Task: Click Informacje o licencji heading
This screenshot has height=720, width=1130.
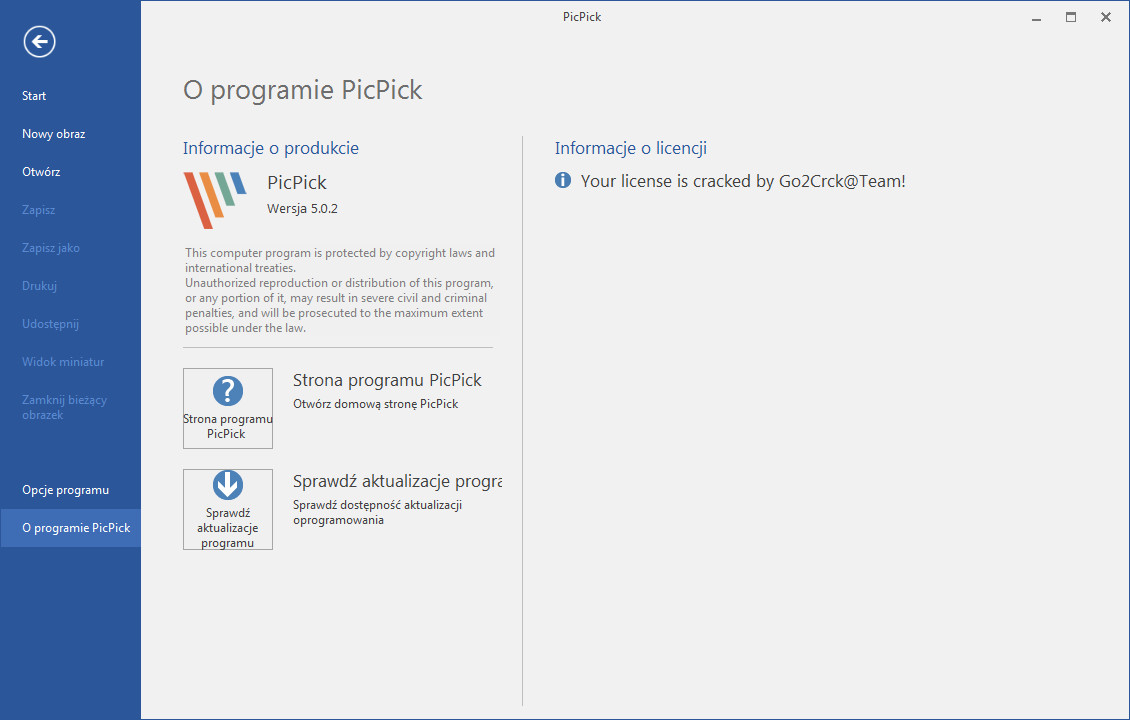Action: [x=631, y=148]
